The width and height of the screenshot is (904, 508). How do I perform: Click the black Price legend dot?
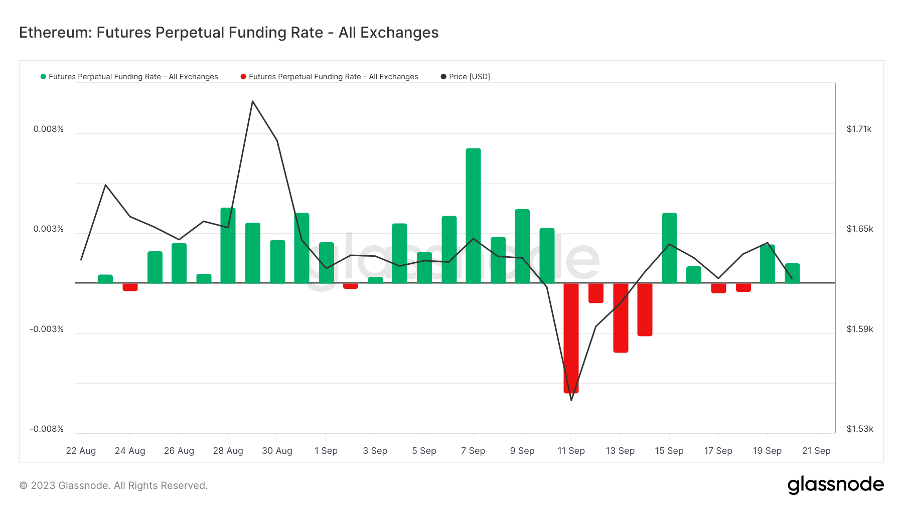click(443, 77)
